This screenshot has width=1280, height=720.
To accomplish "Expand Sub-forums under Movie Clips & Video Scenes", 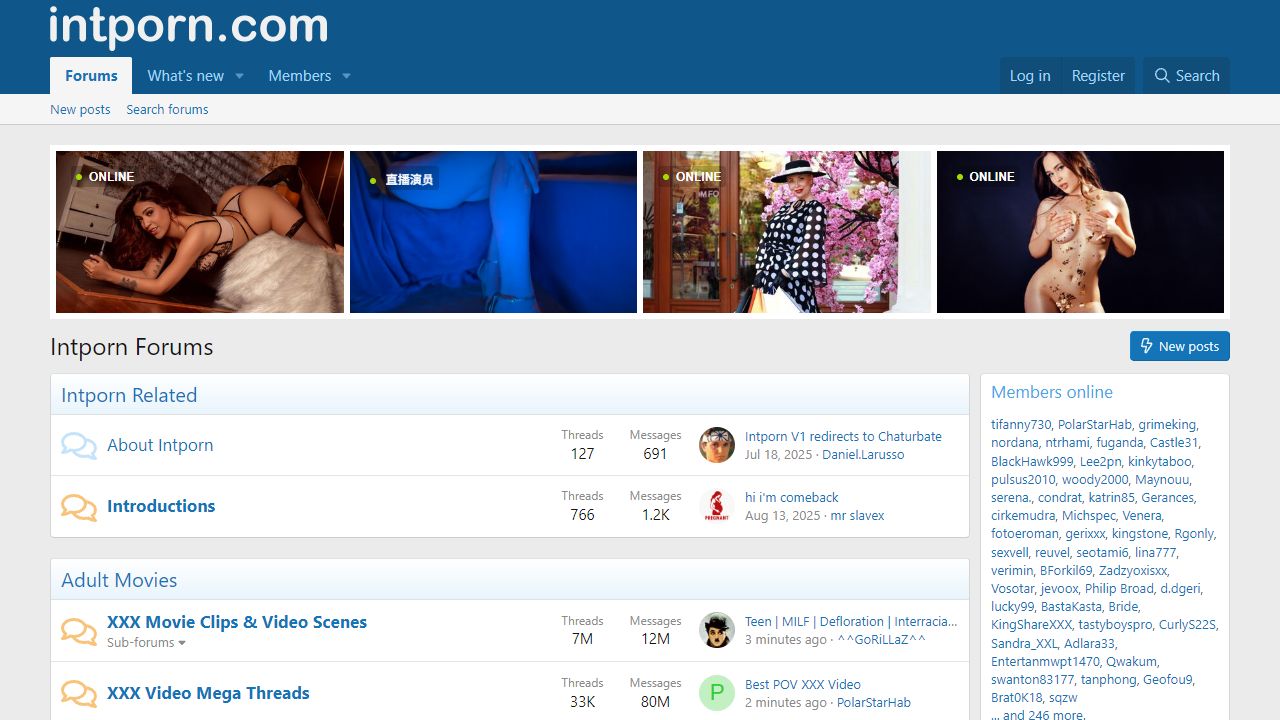I will [147, 643].
